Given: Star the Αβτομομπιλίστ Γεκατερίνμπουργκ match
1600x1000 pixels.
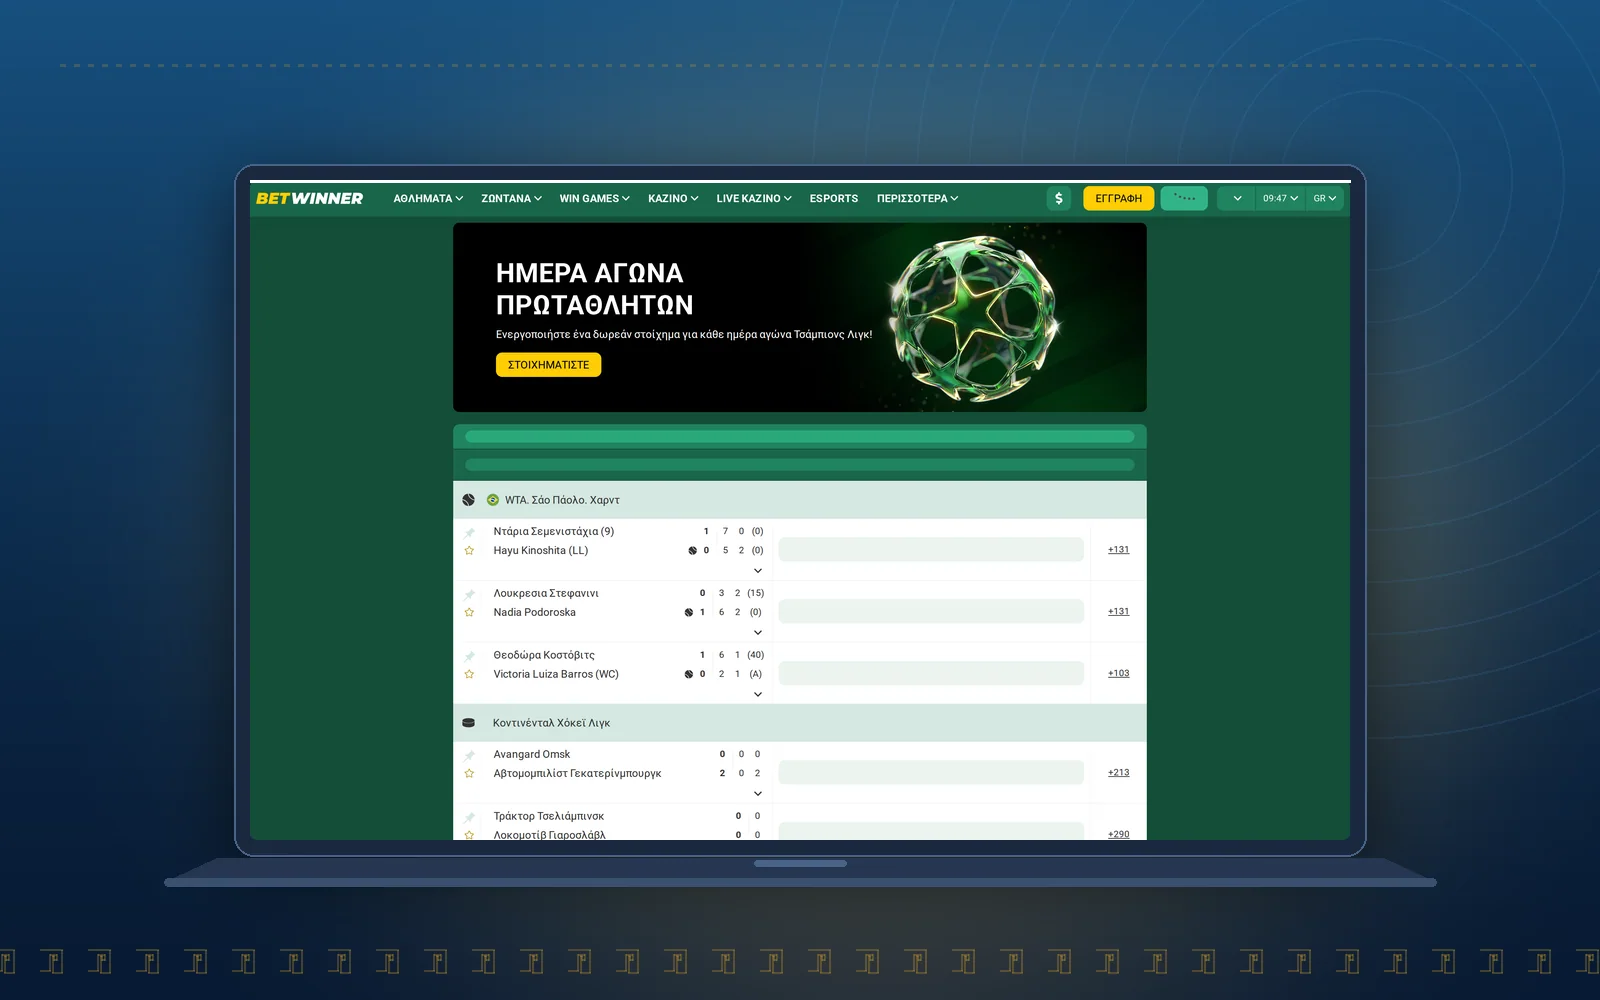Looking at the screenshot, I should tap(469, 774).
